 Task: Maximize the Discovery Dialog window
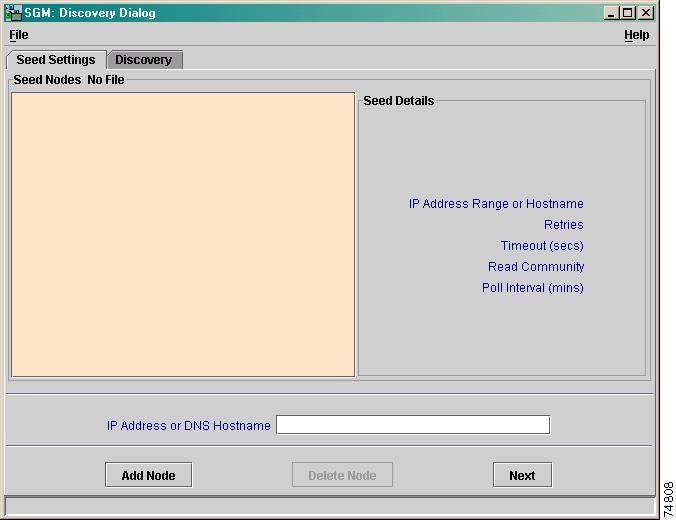click(x=628, y=13)
